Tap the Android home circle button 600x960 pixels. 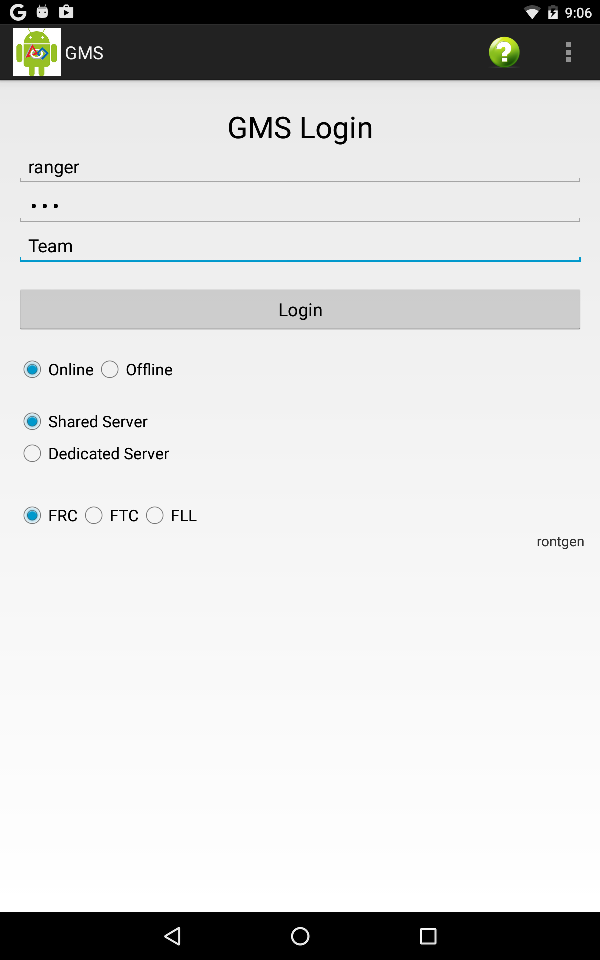[x=300, y=936]
